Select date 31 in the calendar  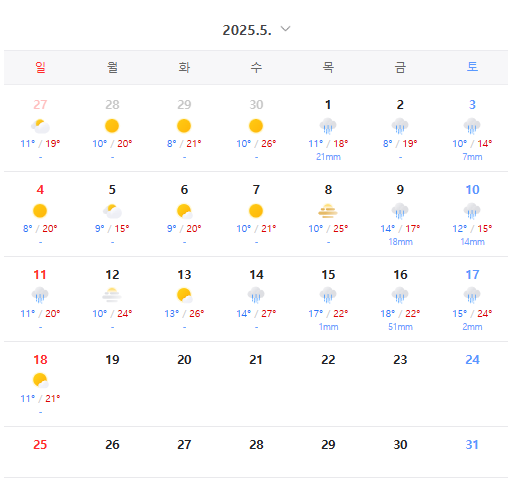(472, 445)
